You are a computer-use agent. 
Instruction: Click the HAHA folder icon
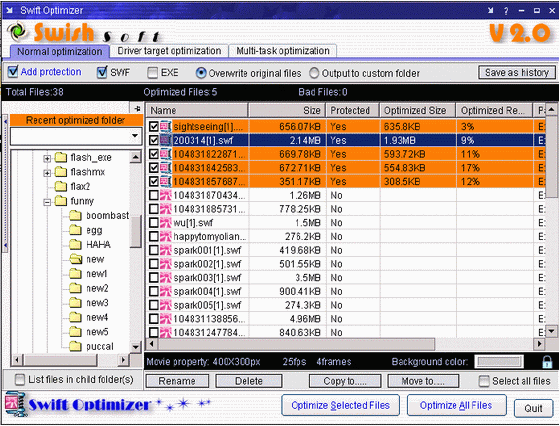tap(75, 245)
